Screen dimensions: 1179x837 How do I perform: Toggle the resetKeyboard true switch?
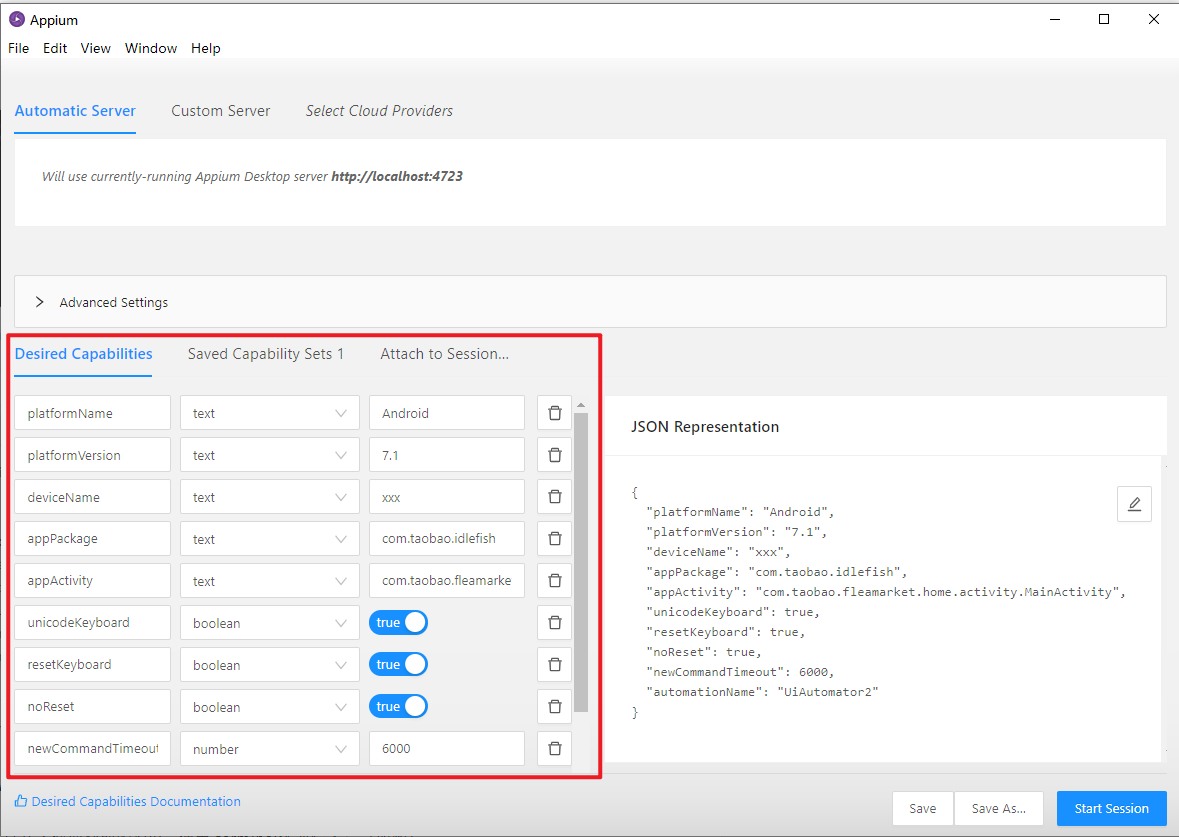click(x=398, y=665)
